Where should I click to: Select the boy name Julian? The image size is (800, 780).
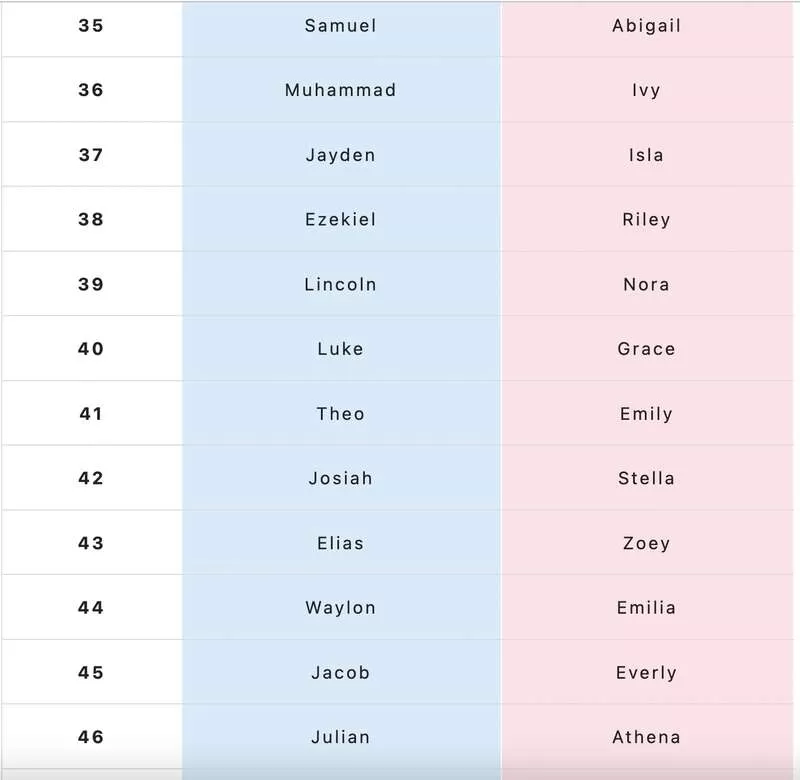(x=340, y=737)
